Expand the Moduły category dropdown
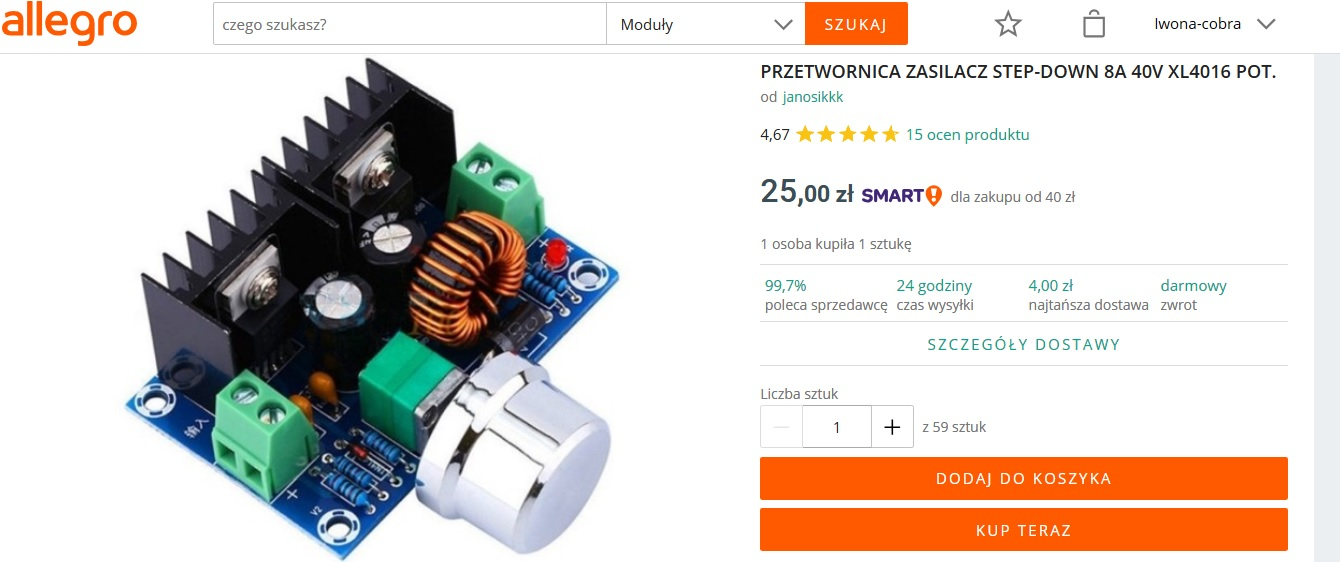 [x=705, y=24]
